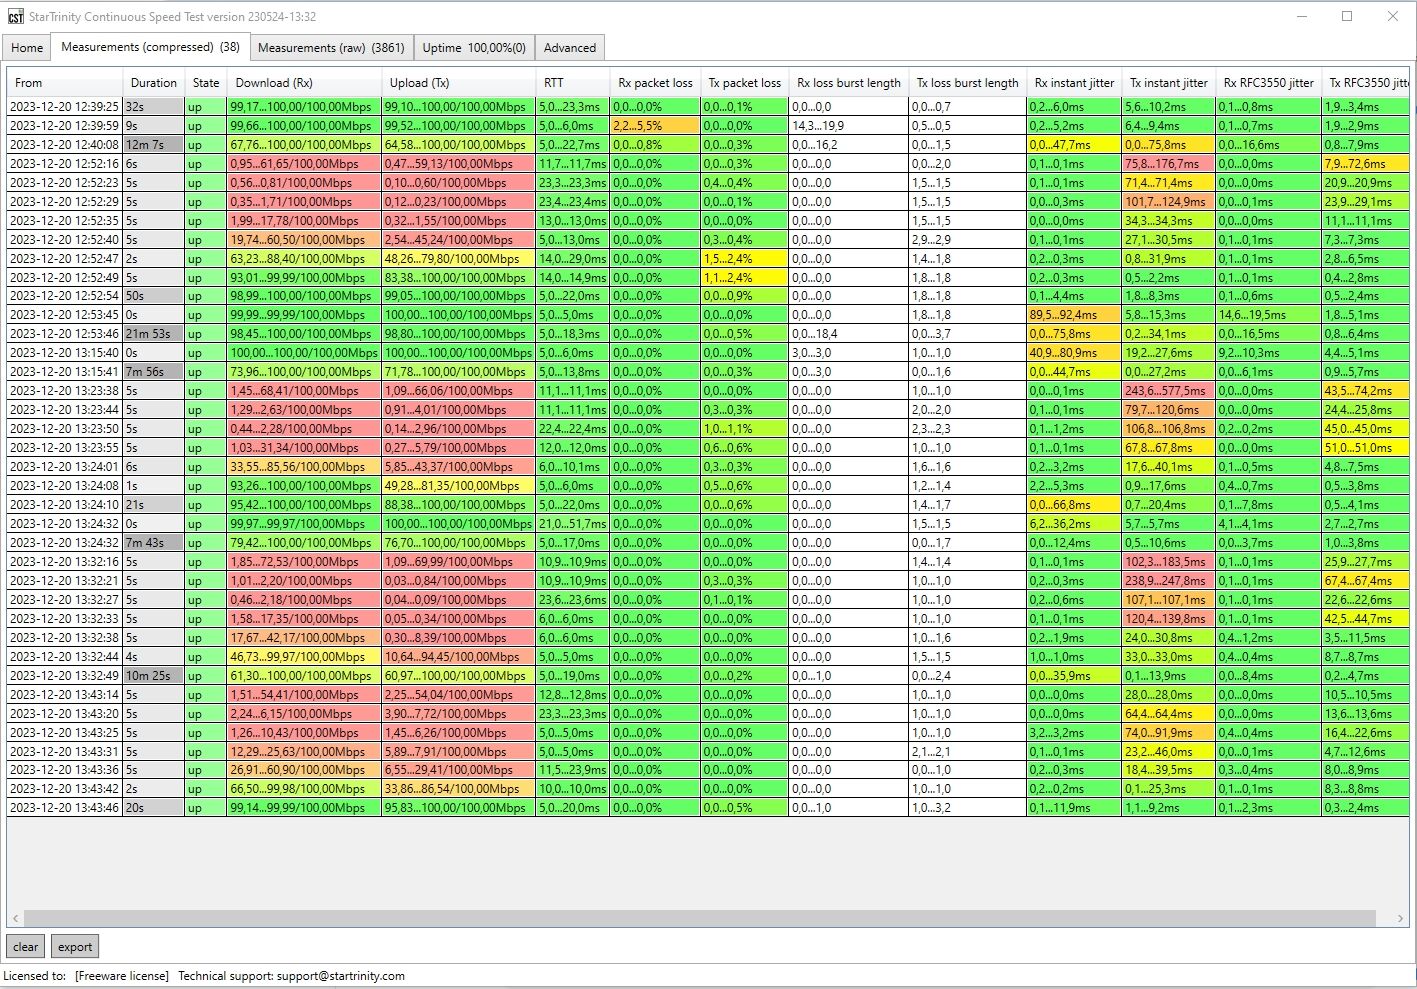Click the CST application icon in title bar

click(15, 16)
